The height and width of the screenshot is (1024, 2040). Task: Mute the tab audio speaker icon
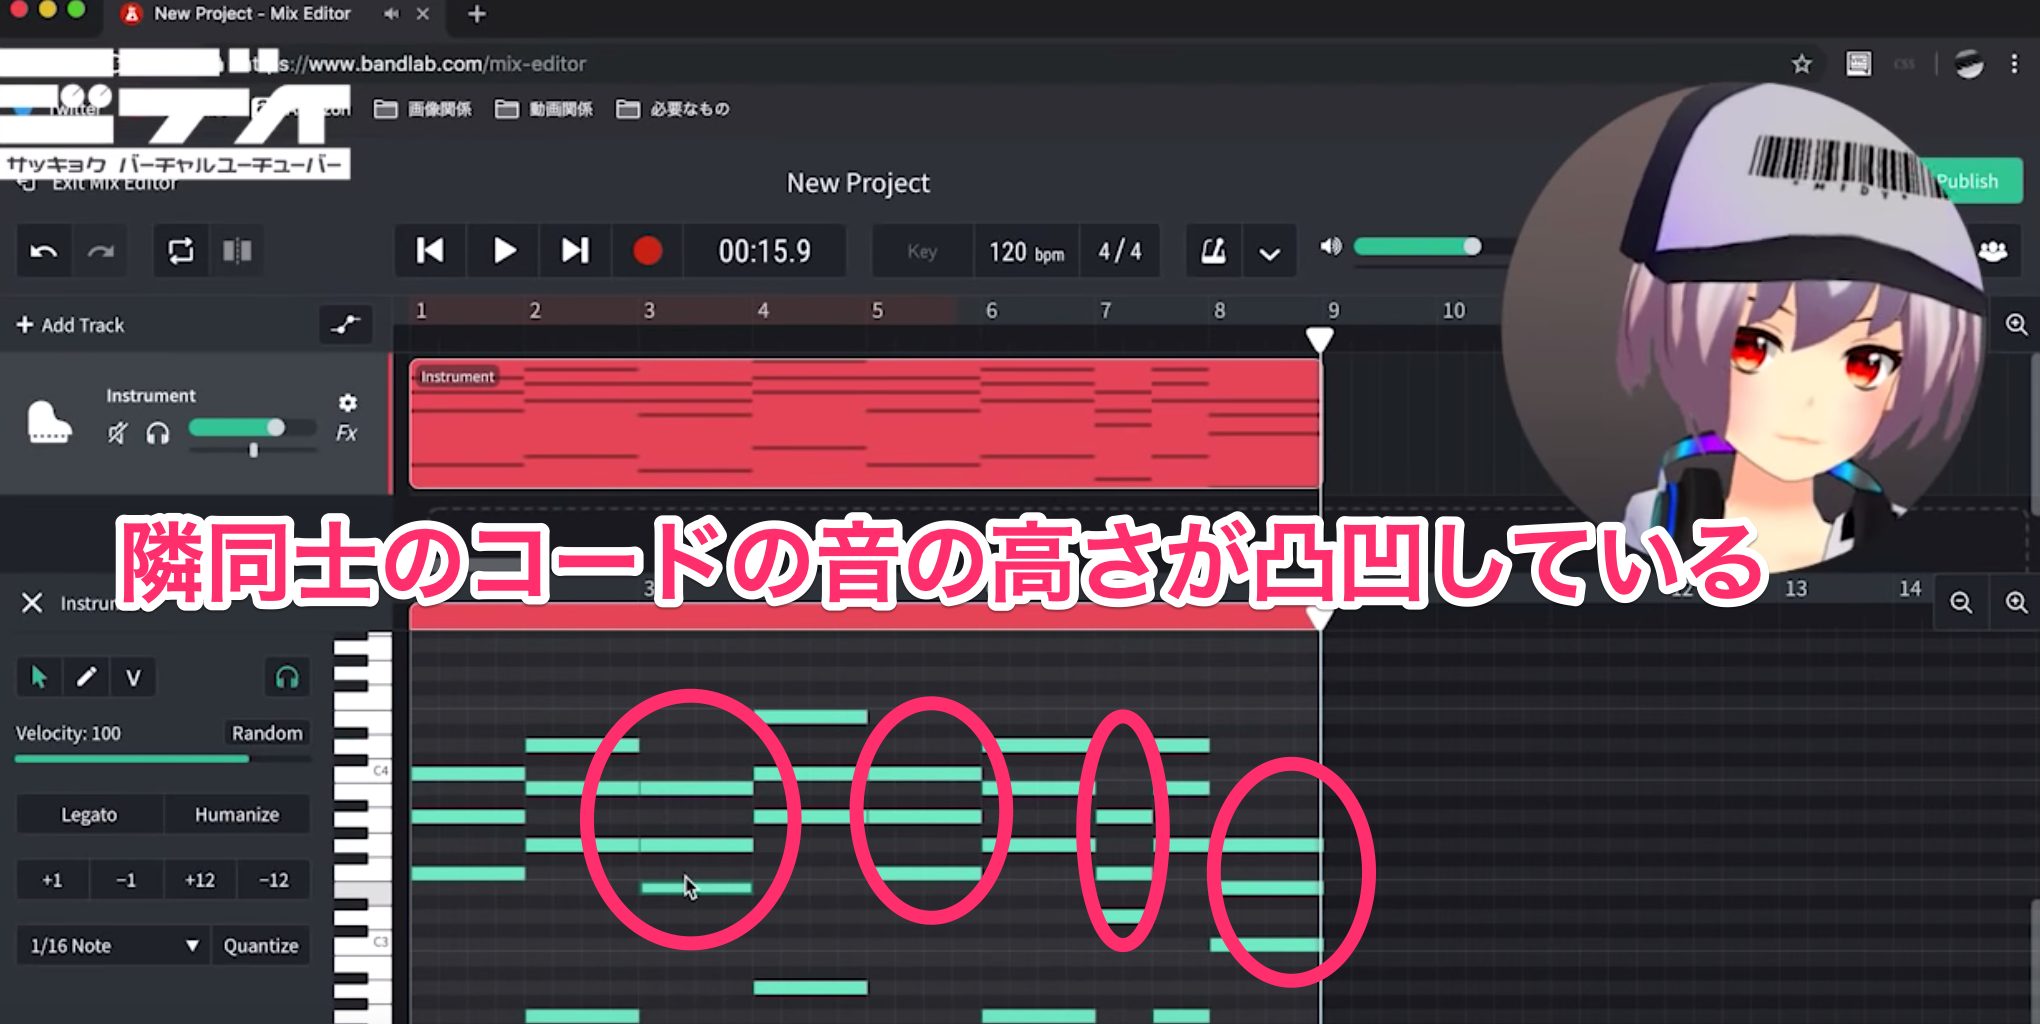pos(391,14)
